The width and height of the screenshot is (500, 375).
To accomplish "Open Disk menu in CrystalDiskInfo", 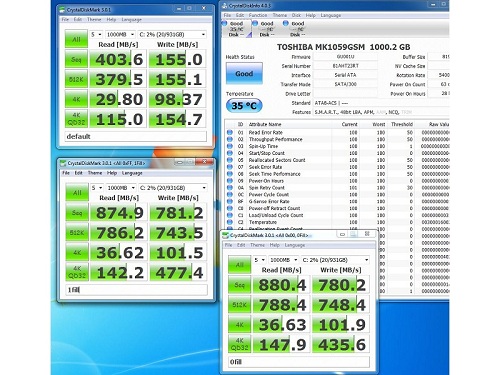I will pos(296,15).
